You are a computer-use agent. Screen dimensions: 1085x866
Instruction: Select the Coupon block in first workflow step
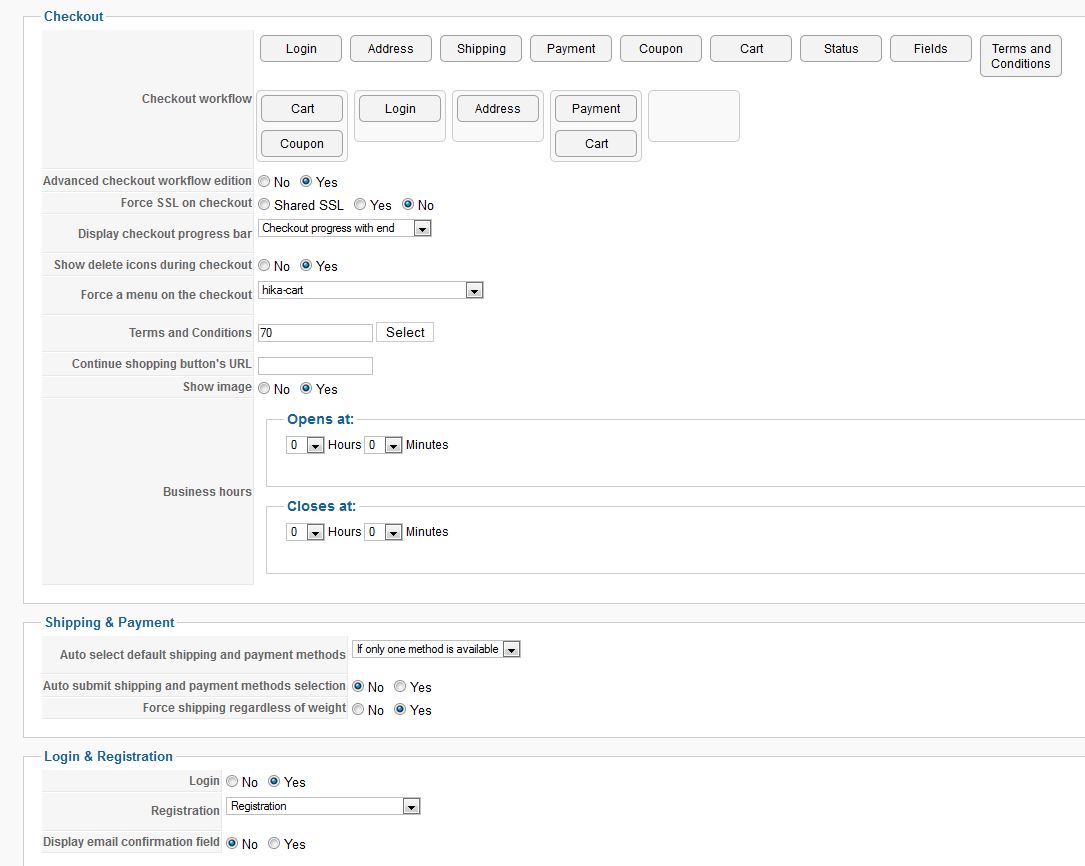click(x=302, y=144)
